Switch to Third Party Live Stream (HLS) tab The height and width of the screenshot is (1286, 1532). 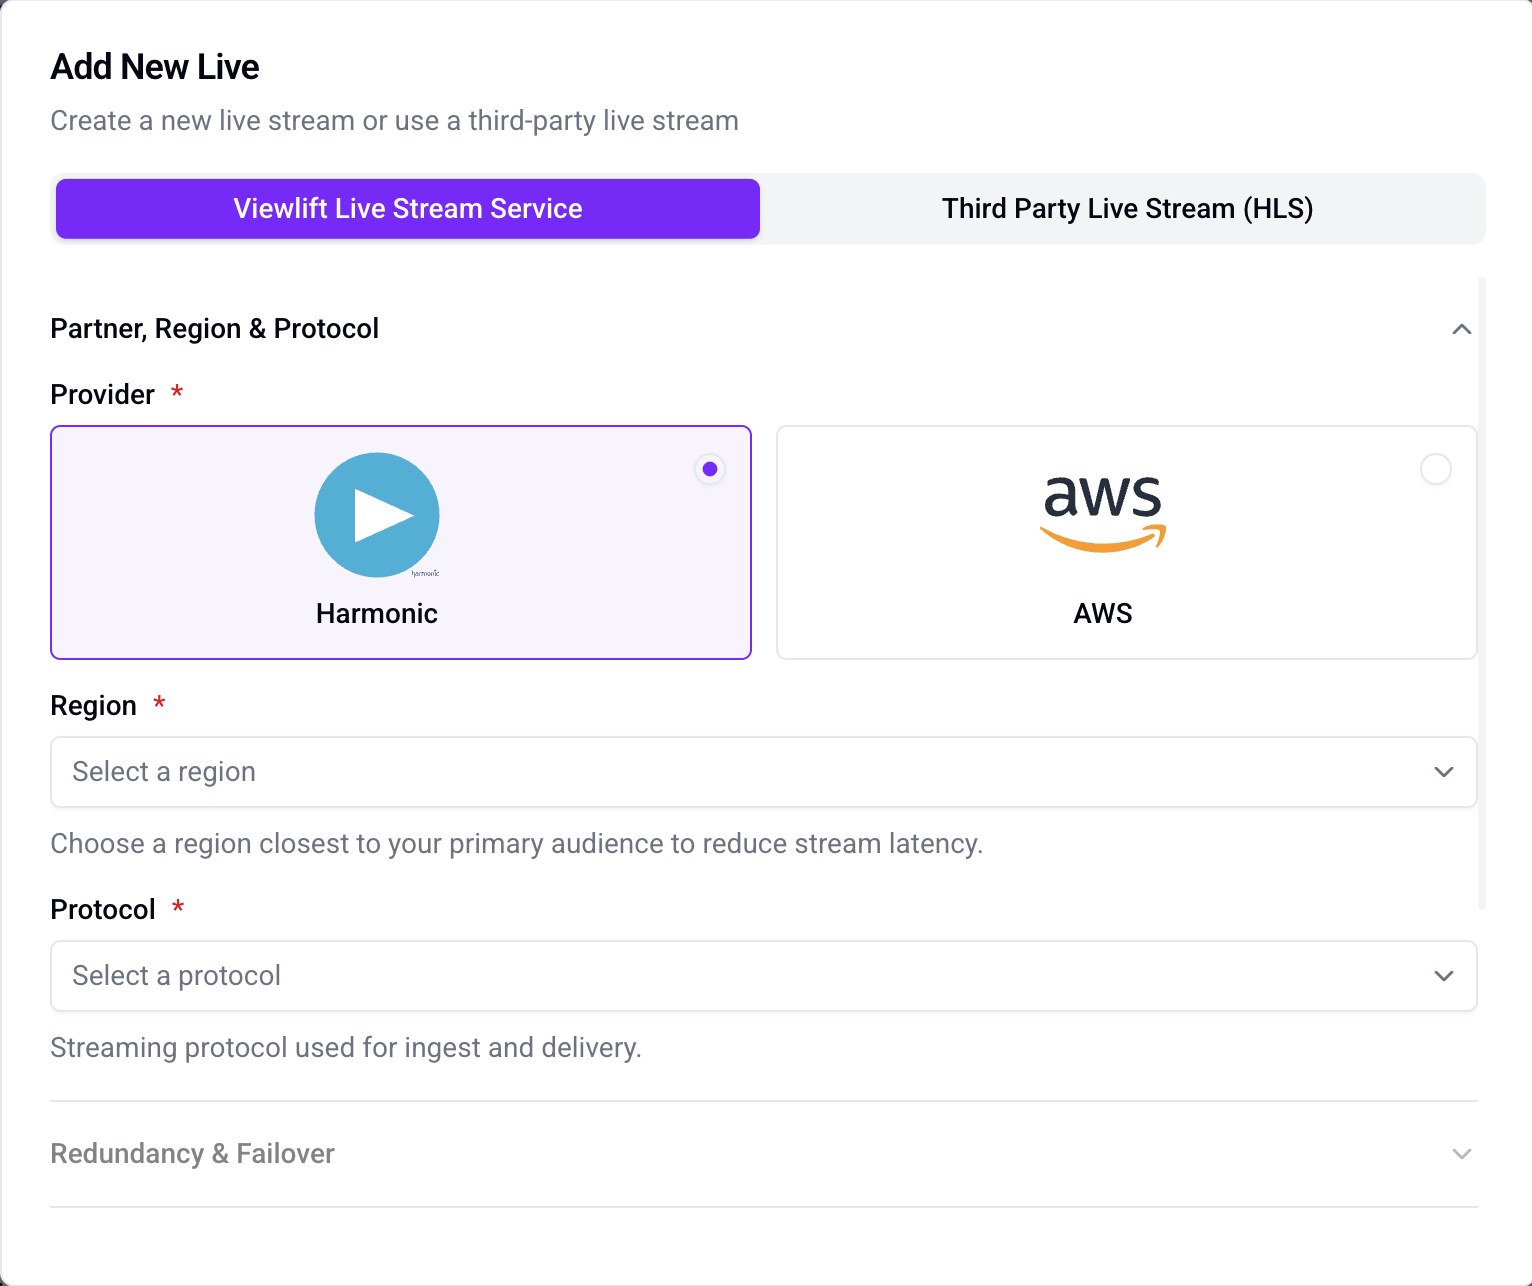1127,209
